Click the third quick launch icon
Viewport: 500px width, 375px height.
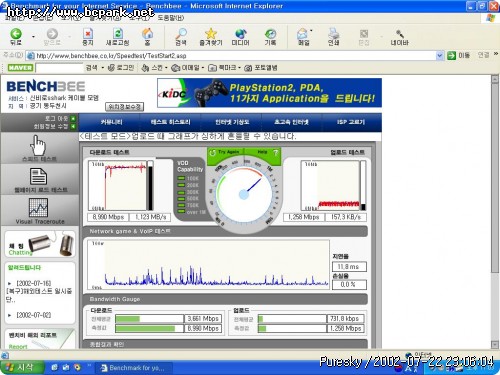(77, 367)
